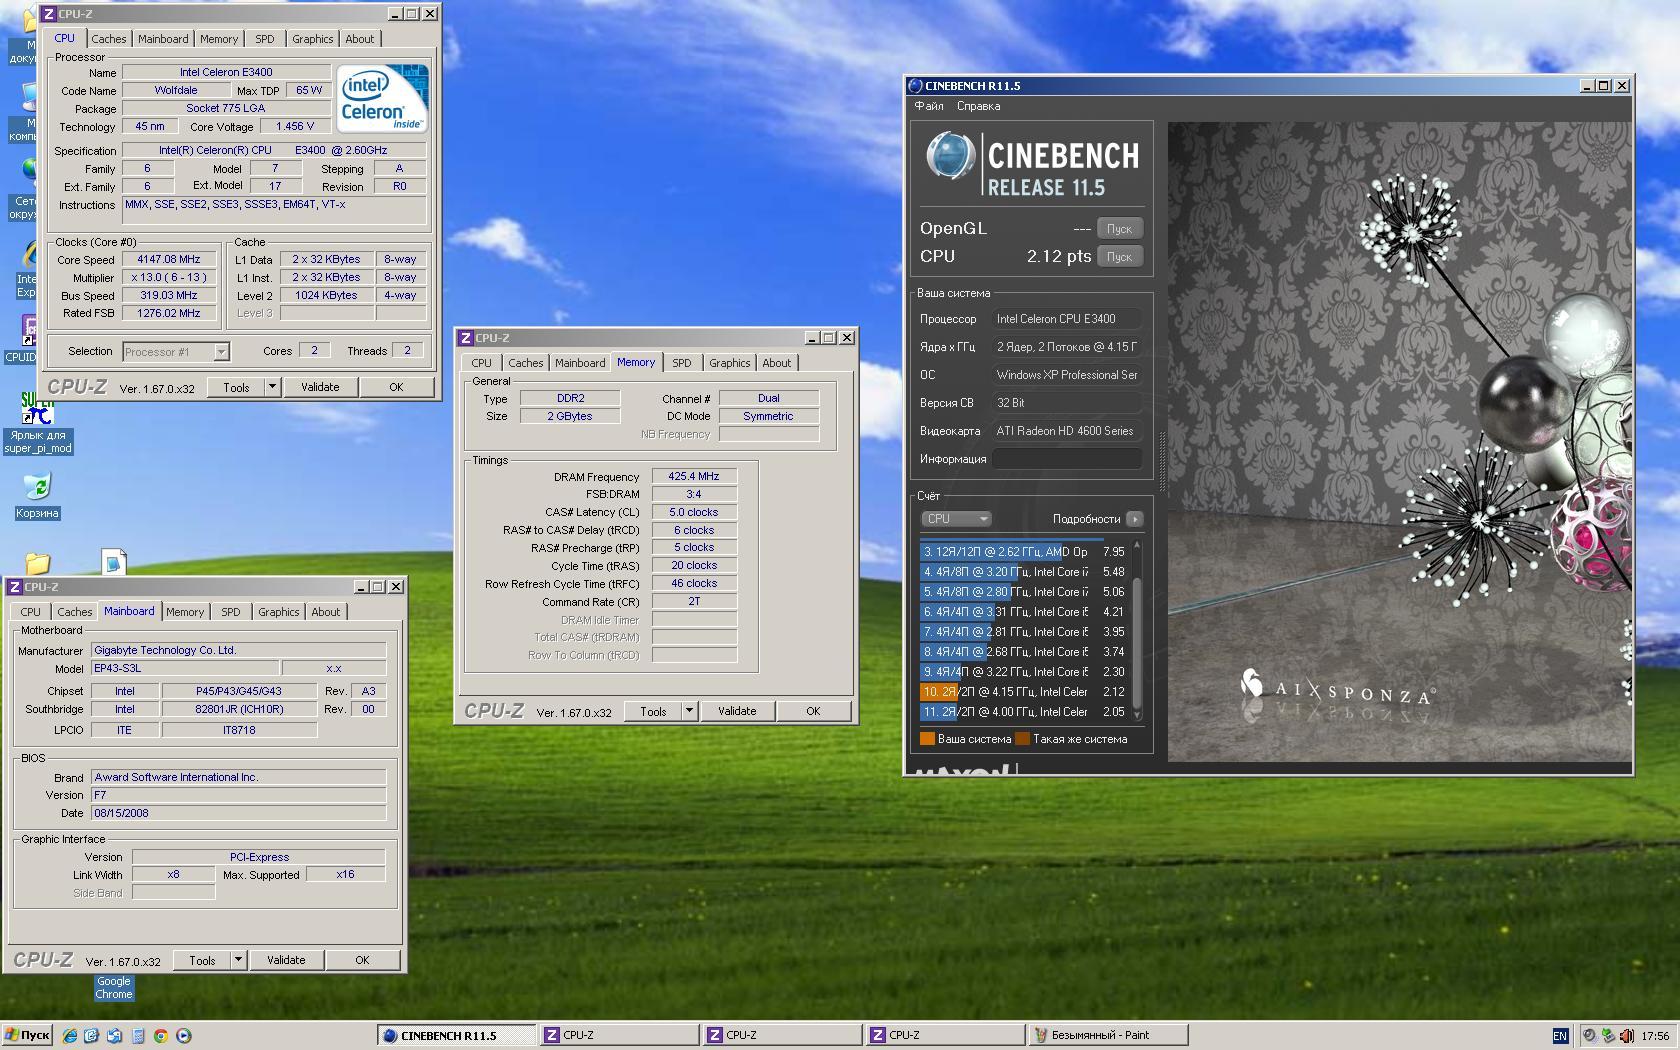Open the SPD tab in top CPU-Z window
This screenshot has height=1050, width=1680.
tap(264, 39)
